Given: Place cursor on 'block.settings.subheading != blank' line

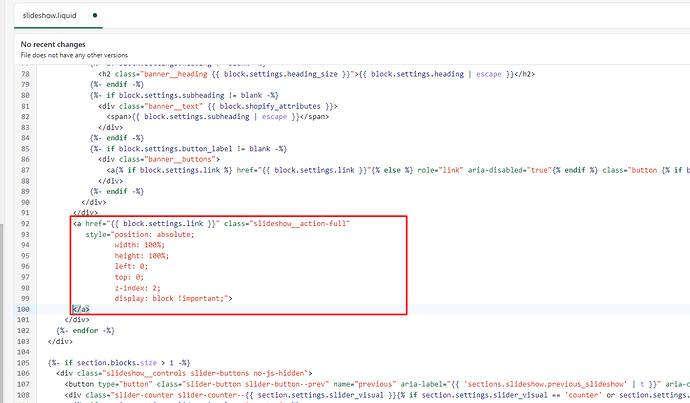Looking at the screenshot, I should point(184,95).
